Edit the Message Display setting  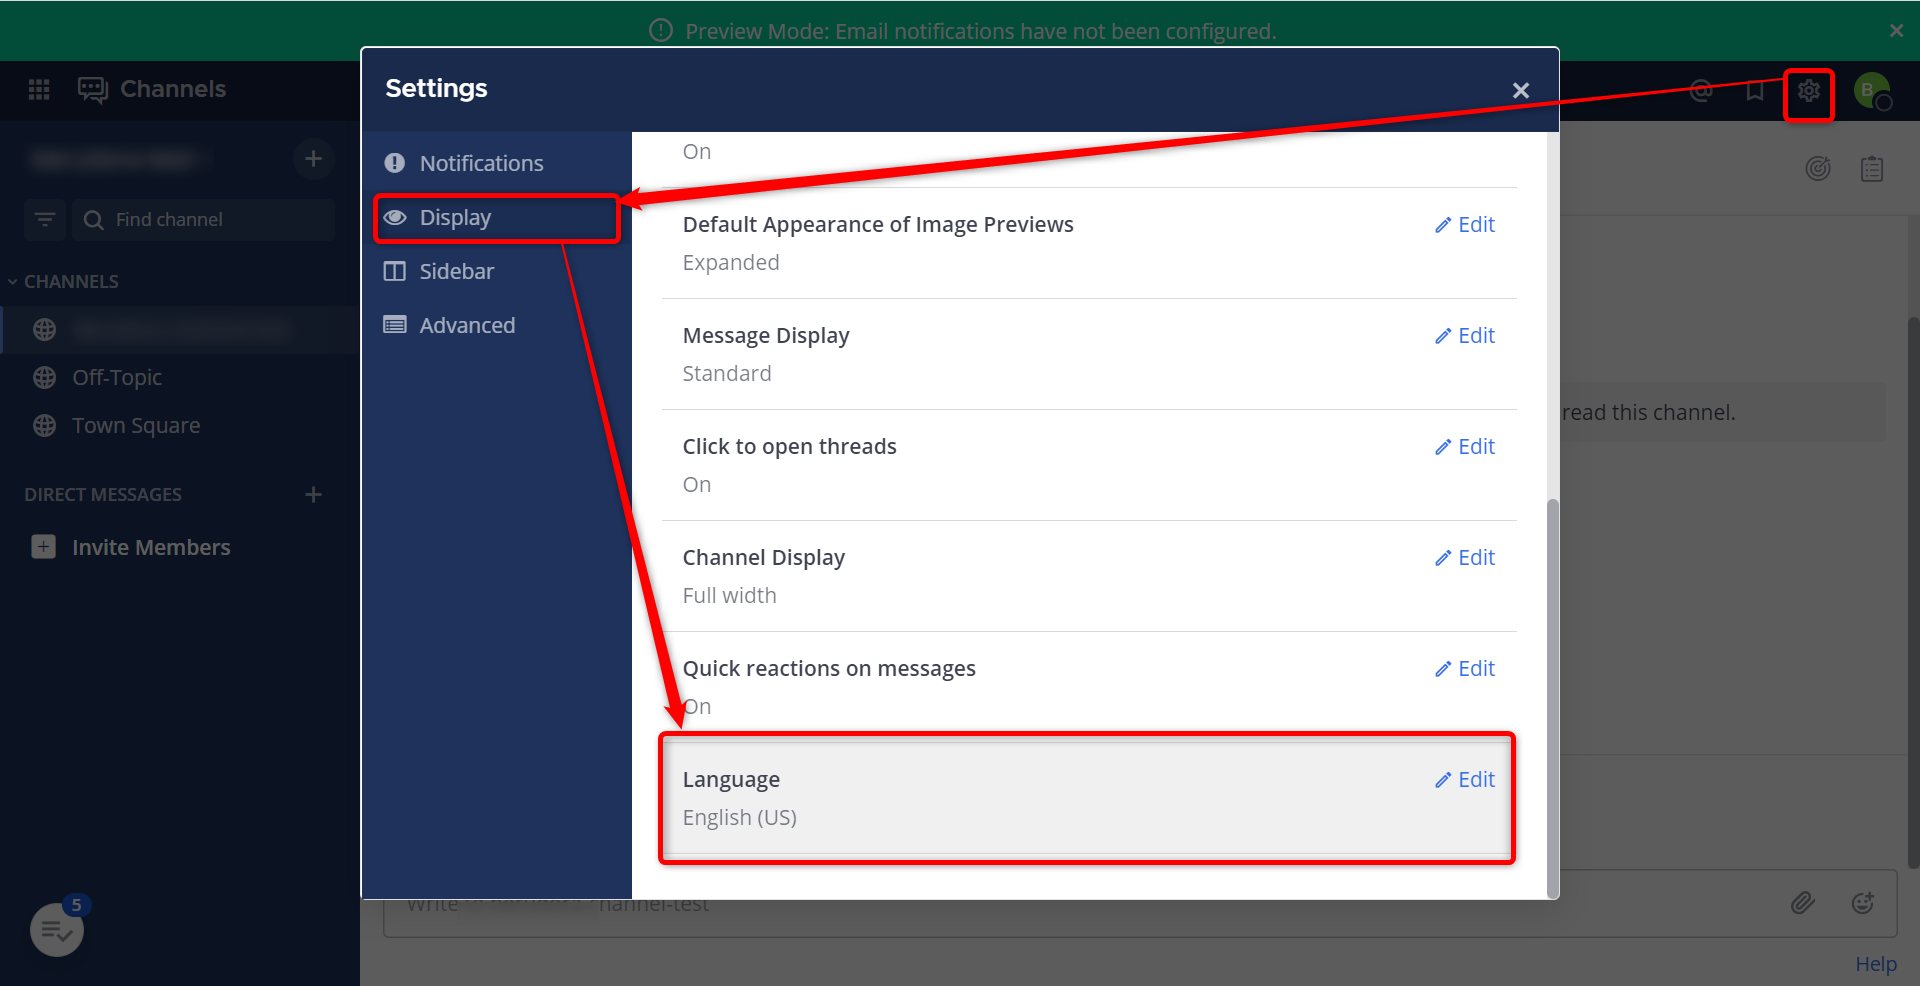[x=1465, y=336]
